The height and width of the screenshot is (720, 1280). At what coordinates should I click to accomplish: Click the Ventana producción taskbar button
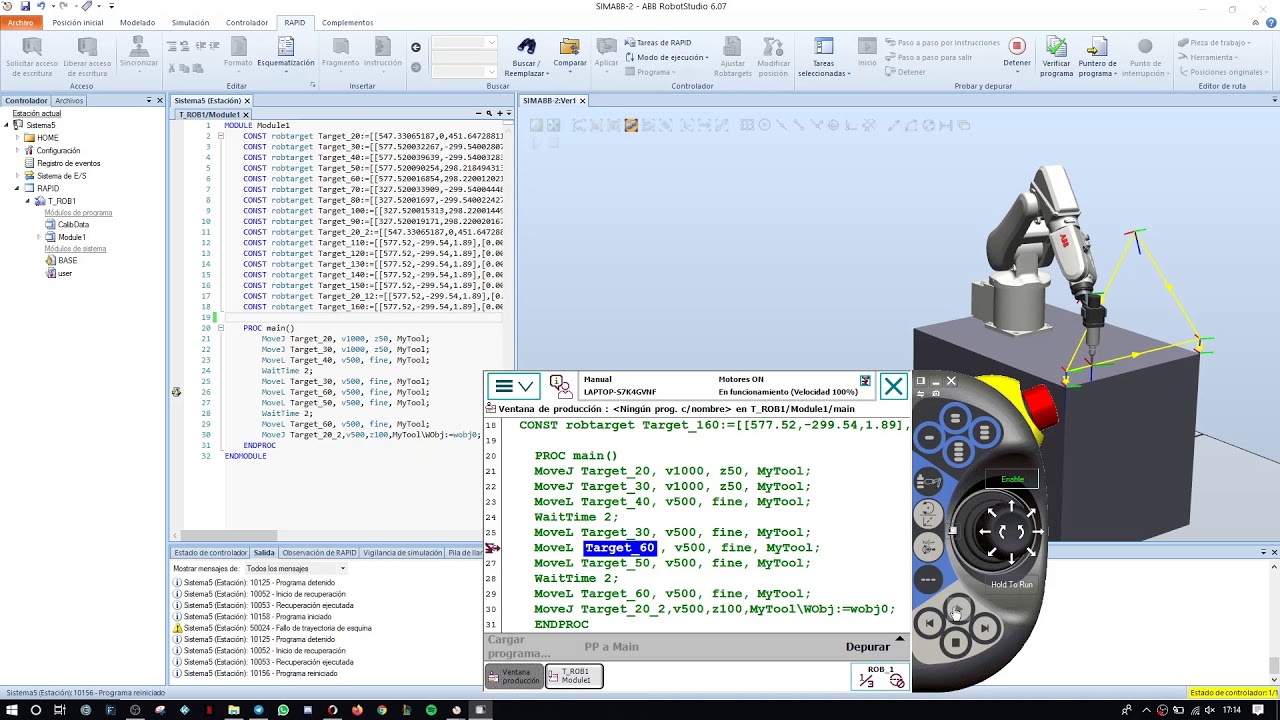point(514,677)
